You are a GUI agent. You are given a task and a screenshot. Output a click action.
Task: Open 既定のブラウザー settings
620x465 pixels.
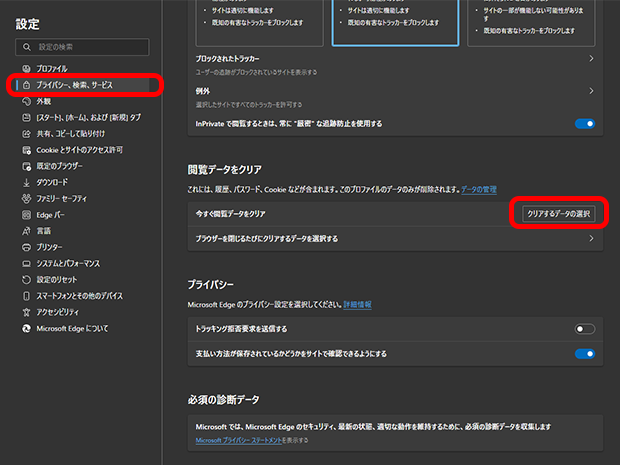pos(59,166)
